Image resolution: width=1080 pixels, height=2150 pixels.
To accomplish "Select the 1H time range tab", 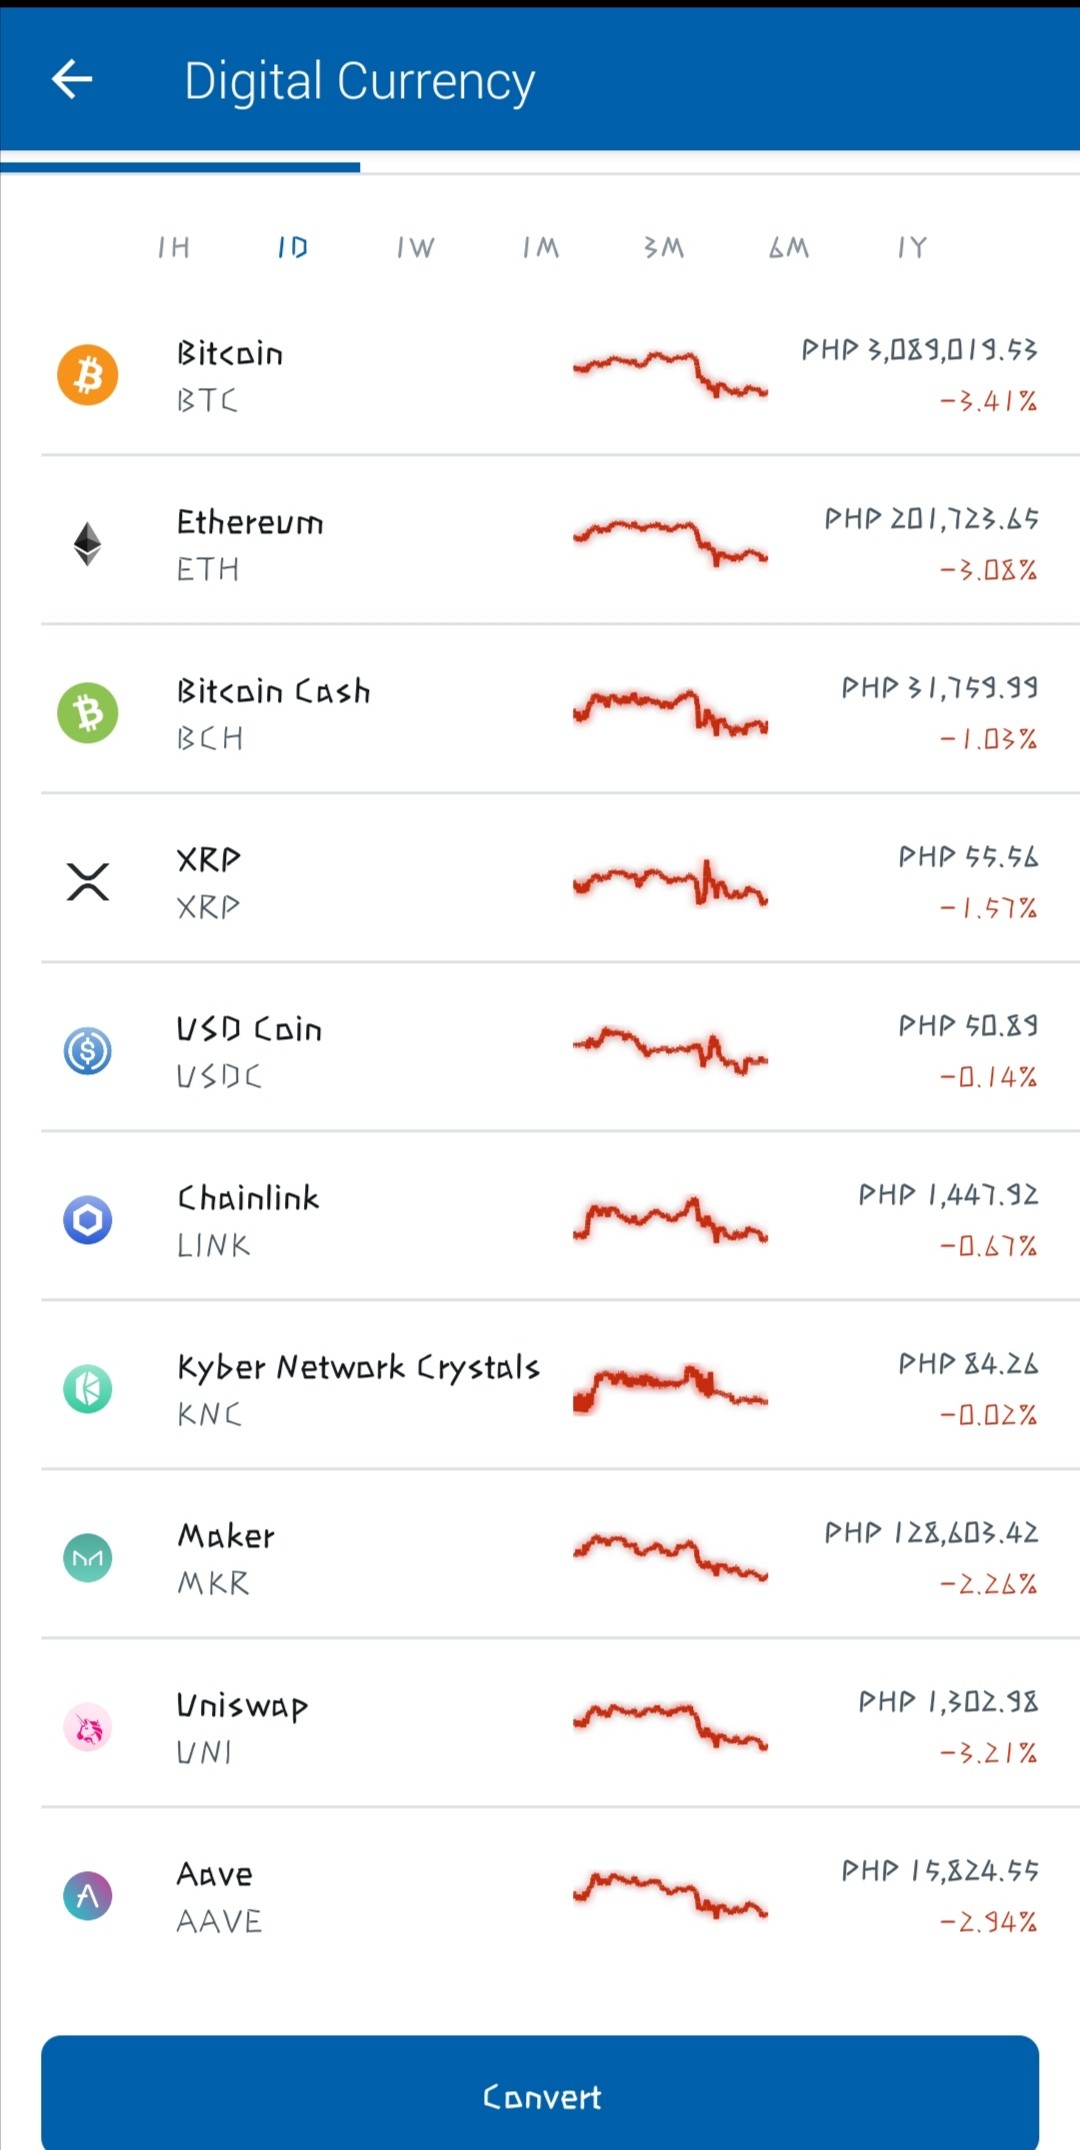I will coord(174,247).
